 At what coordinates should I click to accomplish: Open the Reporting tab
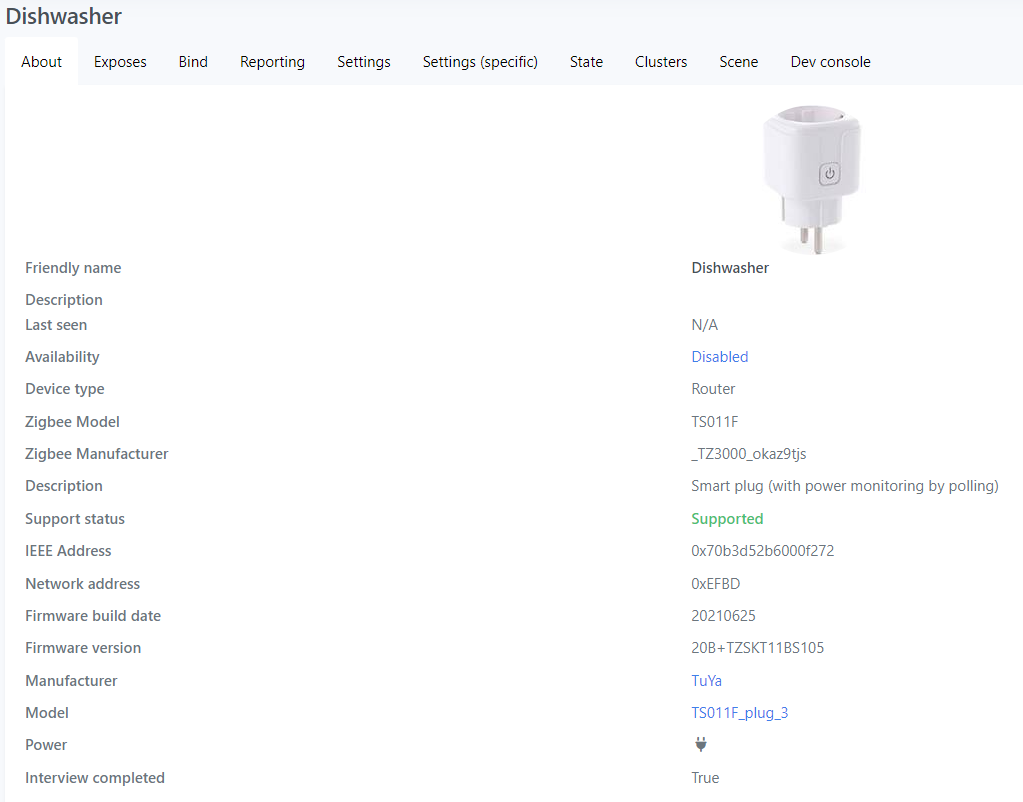[272, 61]
